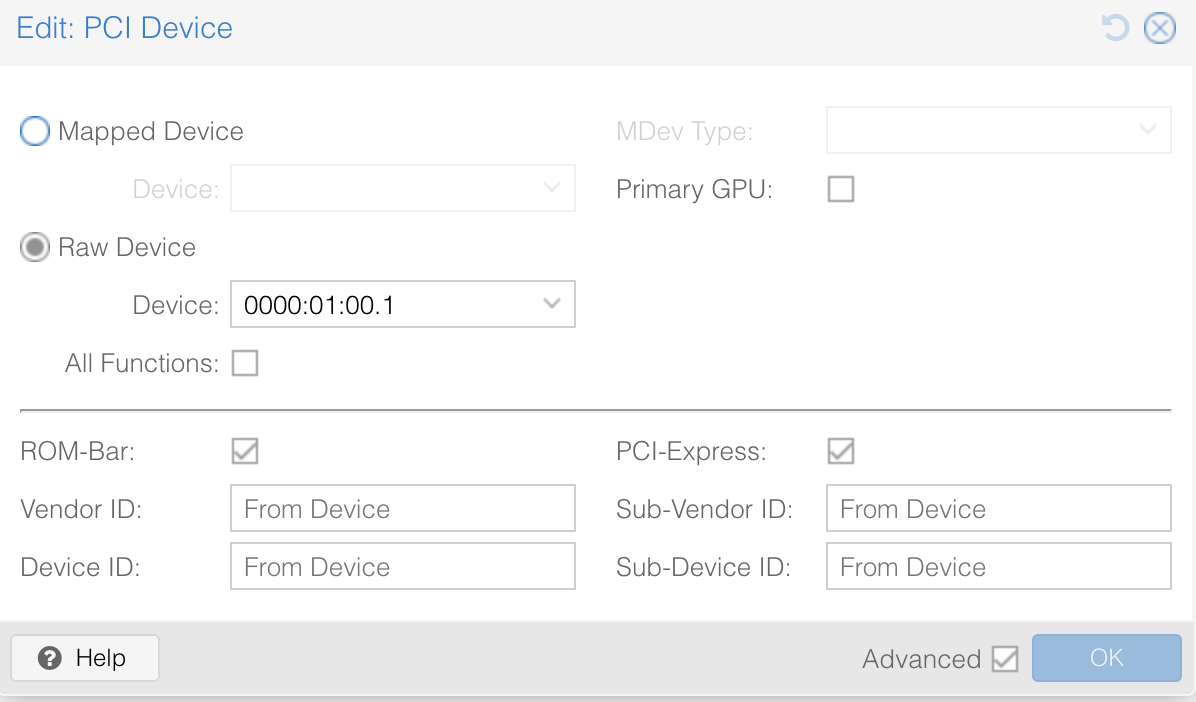
Task: Toggle the PCI-Express checkbox
Action: [841, 451]
